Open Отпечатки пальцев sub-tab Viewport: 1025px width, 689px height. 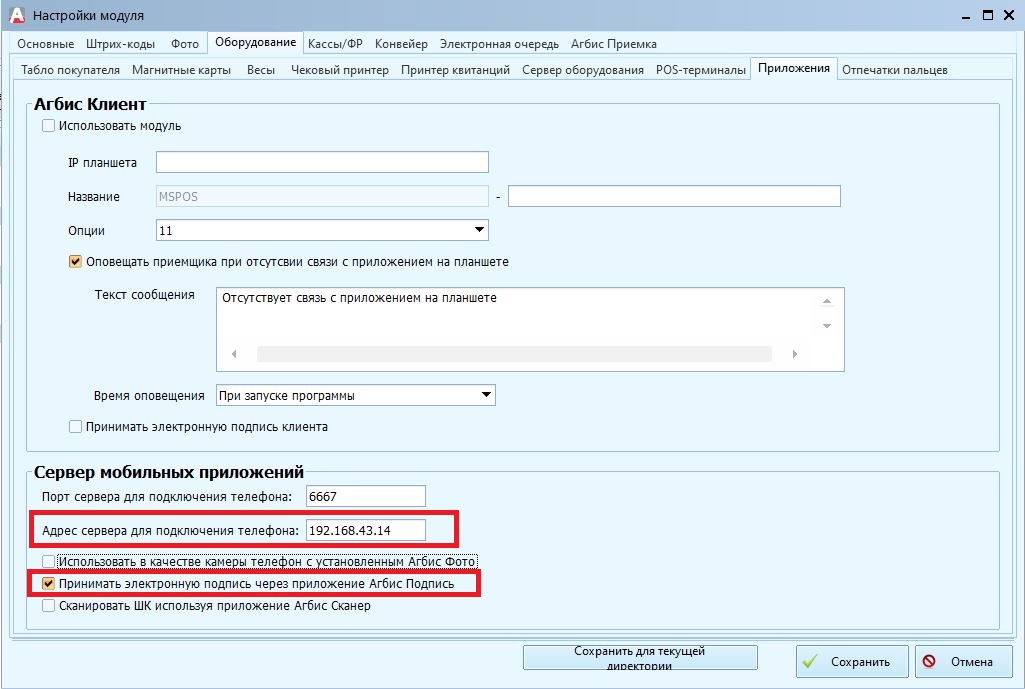click(895, 70)
